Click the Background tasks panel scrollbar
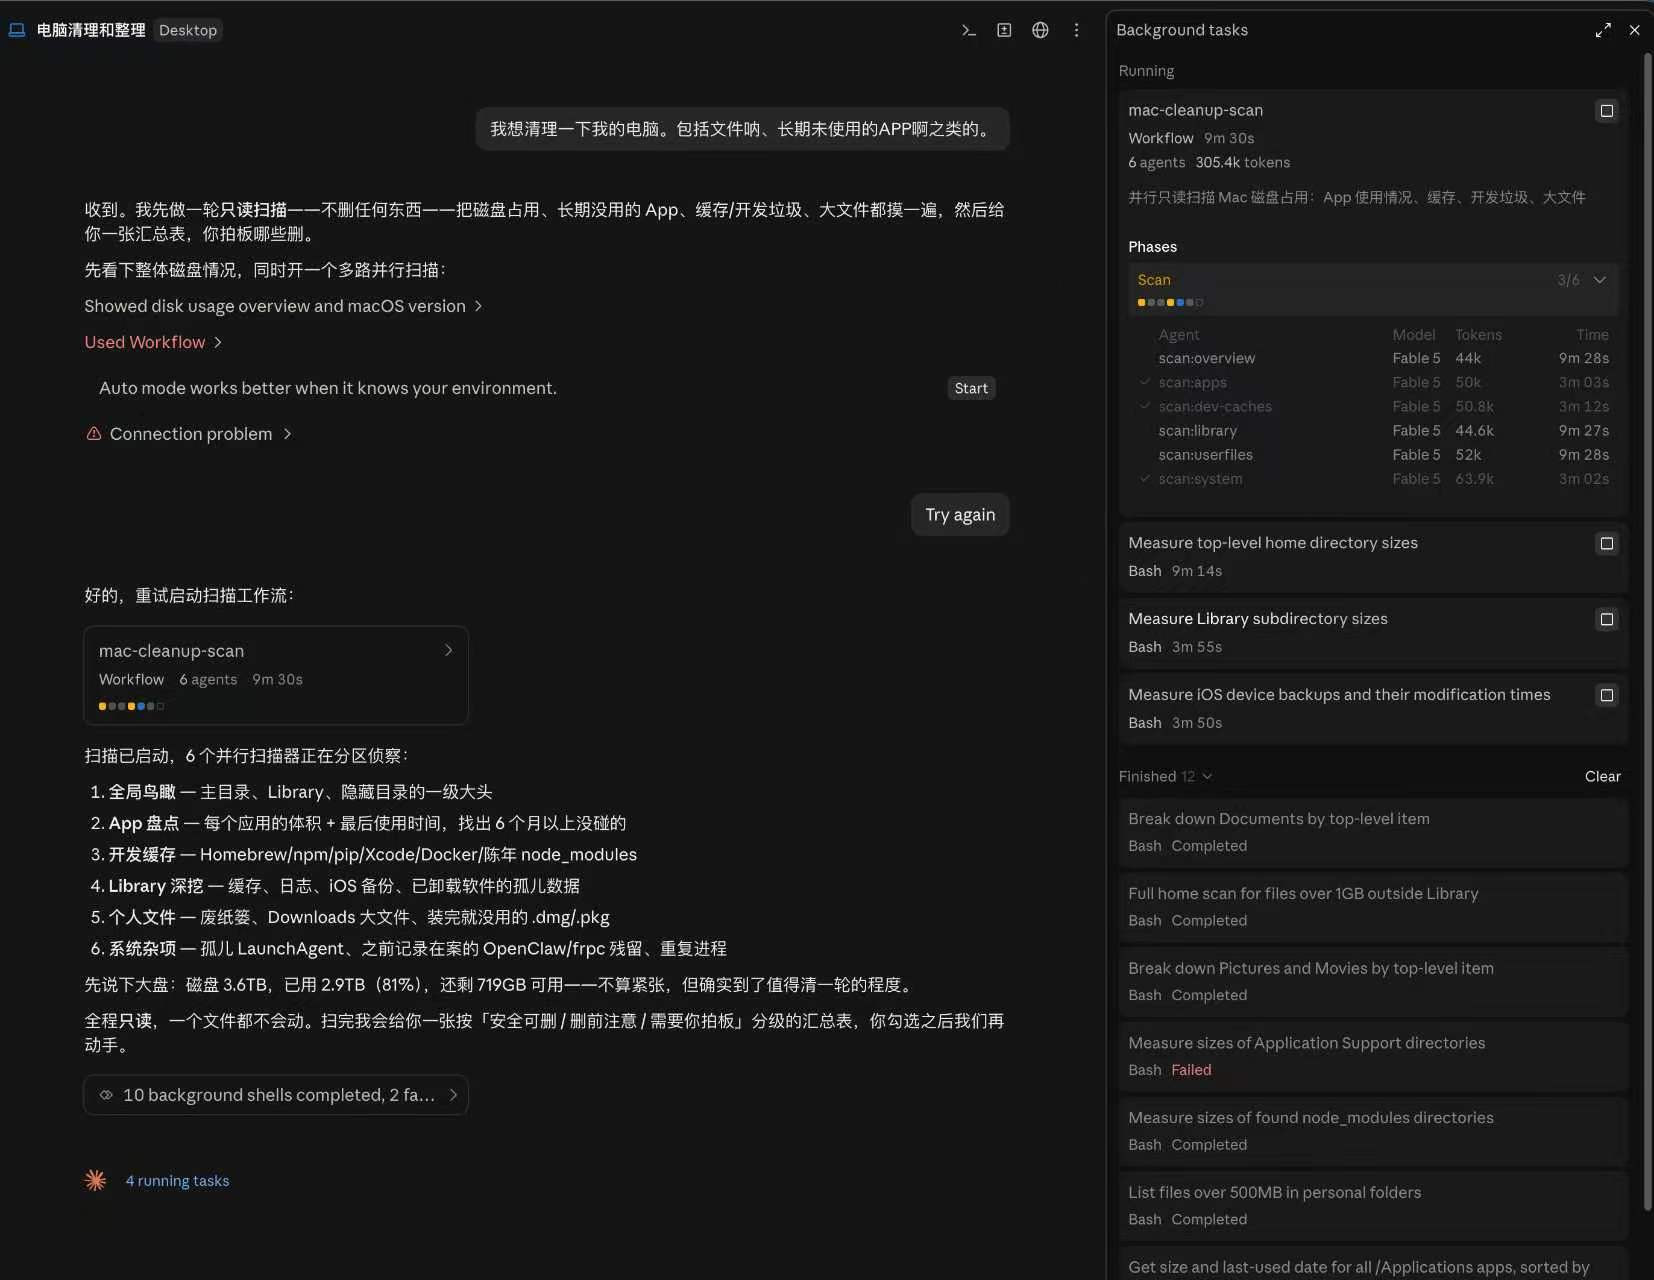 (x=1648, y=630)
